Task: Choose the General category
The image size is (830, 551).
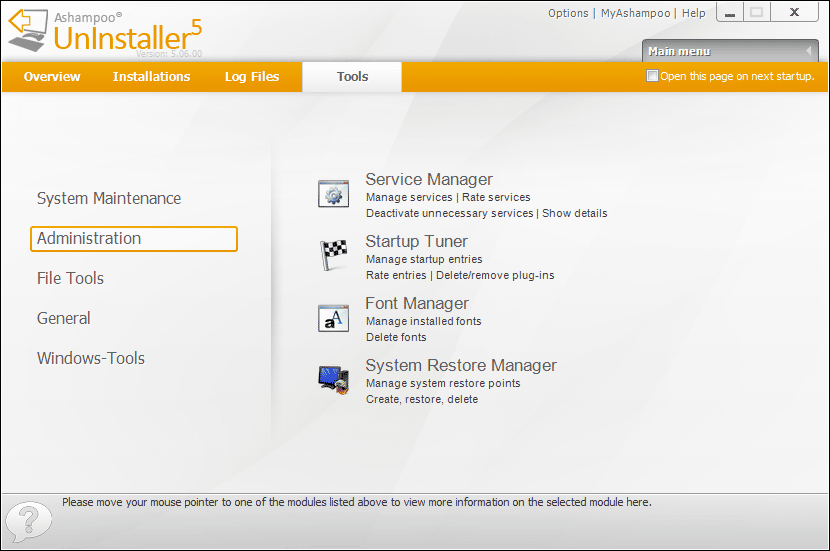Action: (64, 318)
